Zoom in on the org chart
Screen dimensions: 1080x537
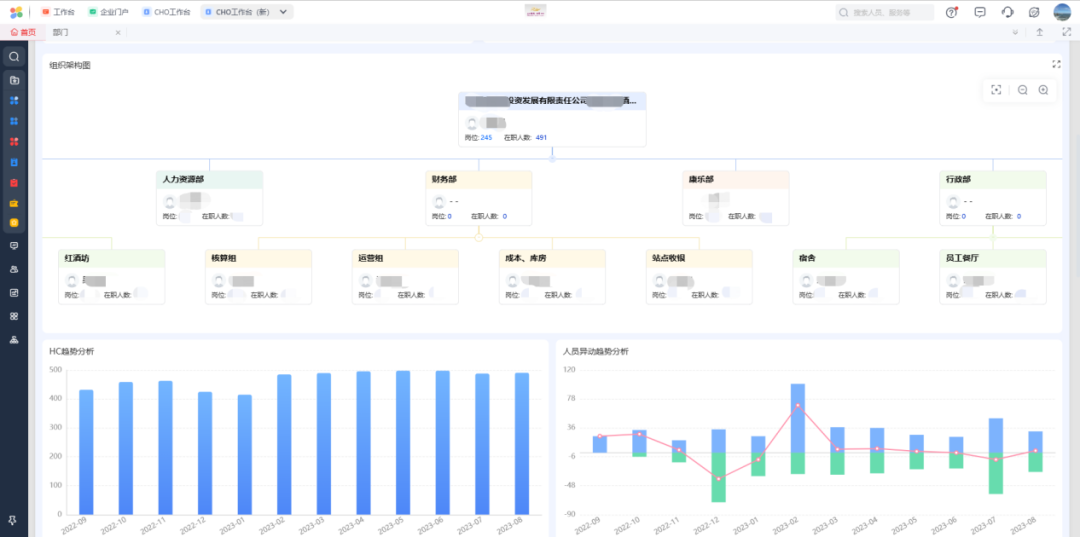1043,90
